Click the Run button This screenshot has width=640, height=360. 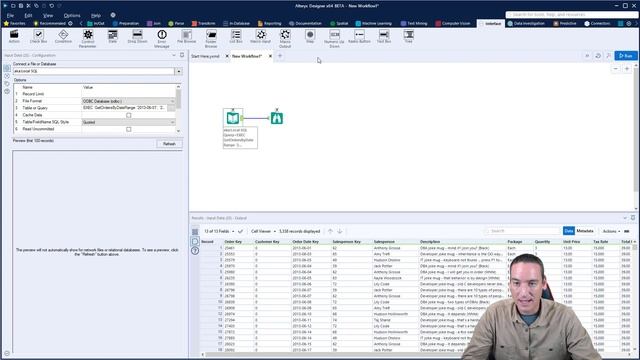tap(626, 56)
